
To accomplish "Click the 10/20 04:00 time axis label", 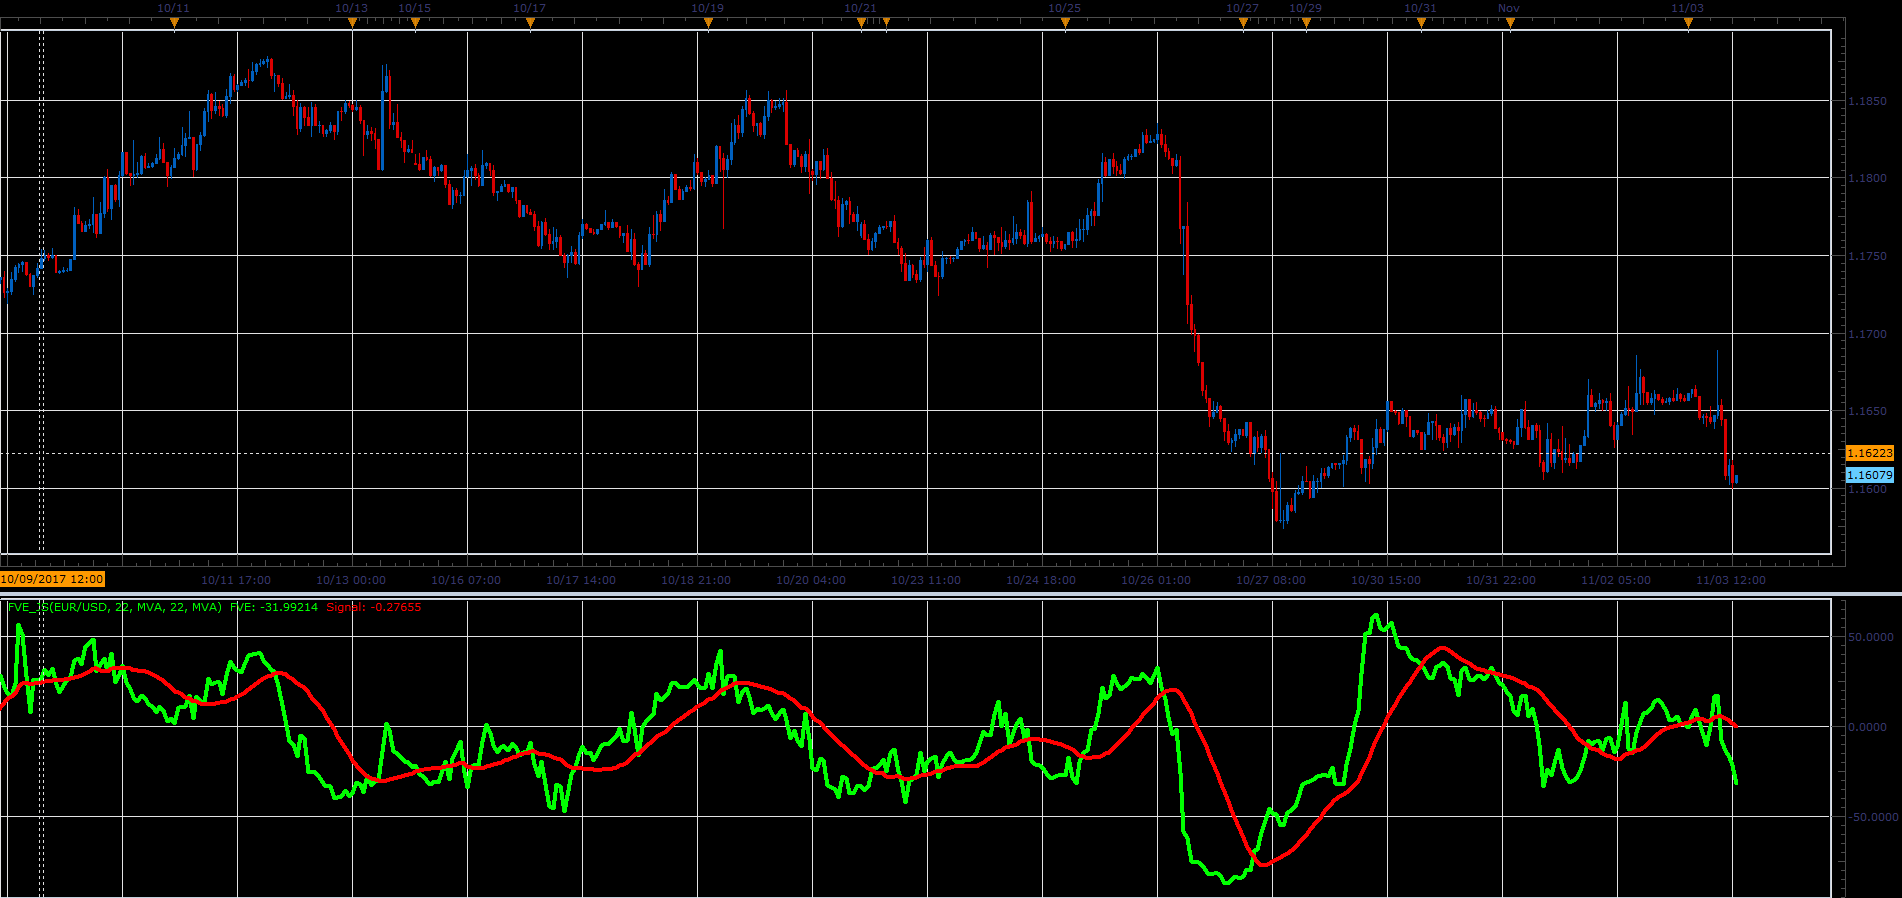I will coord(811,580).
